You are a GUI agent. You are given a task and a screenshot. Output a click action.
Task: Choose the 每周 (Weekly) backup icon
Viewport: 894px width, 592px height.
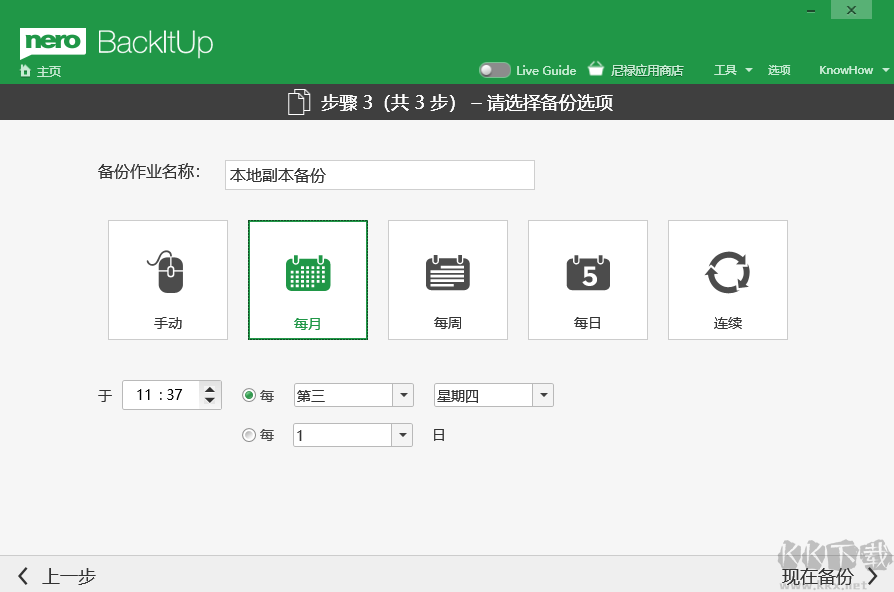447,278
